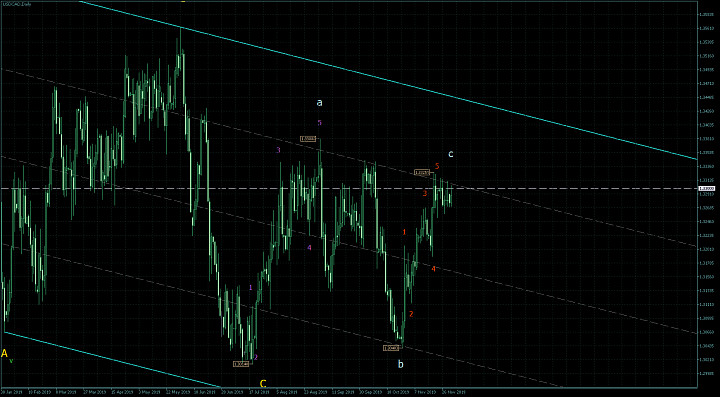The width and height of the screenshot is (720, 397).
Task: Click the red wave number 3 label
Action: coord(425,194)
